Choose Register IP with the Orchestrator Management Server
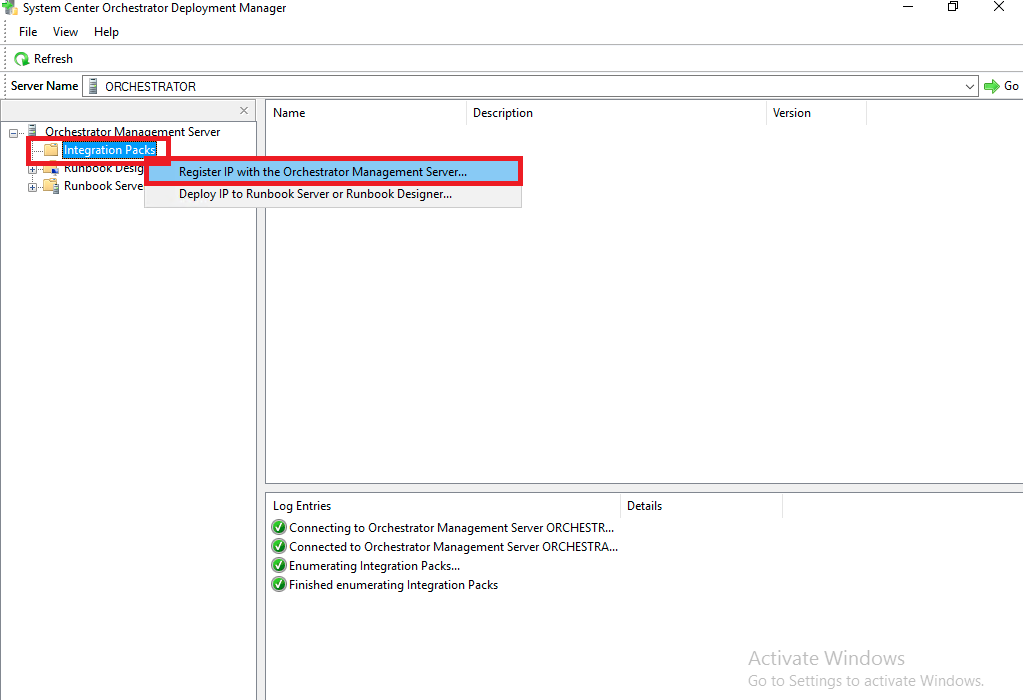The image size is (1023, 700). tap(322, 172)
